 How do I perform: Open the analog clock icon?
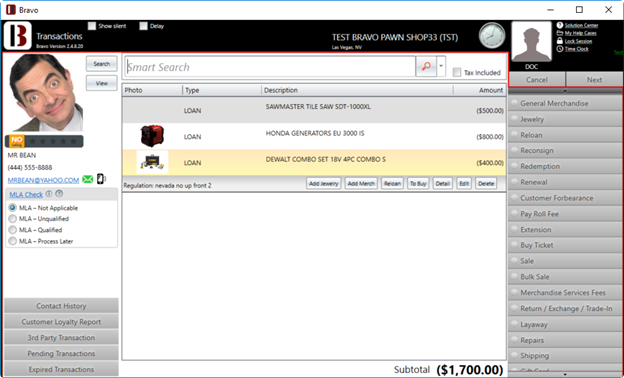(492, 36)
